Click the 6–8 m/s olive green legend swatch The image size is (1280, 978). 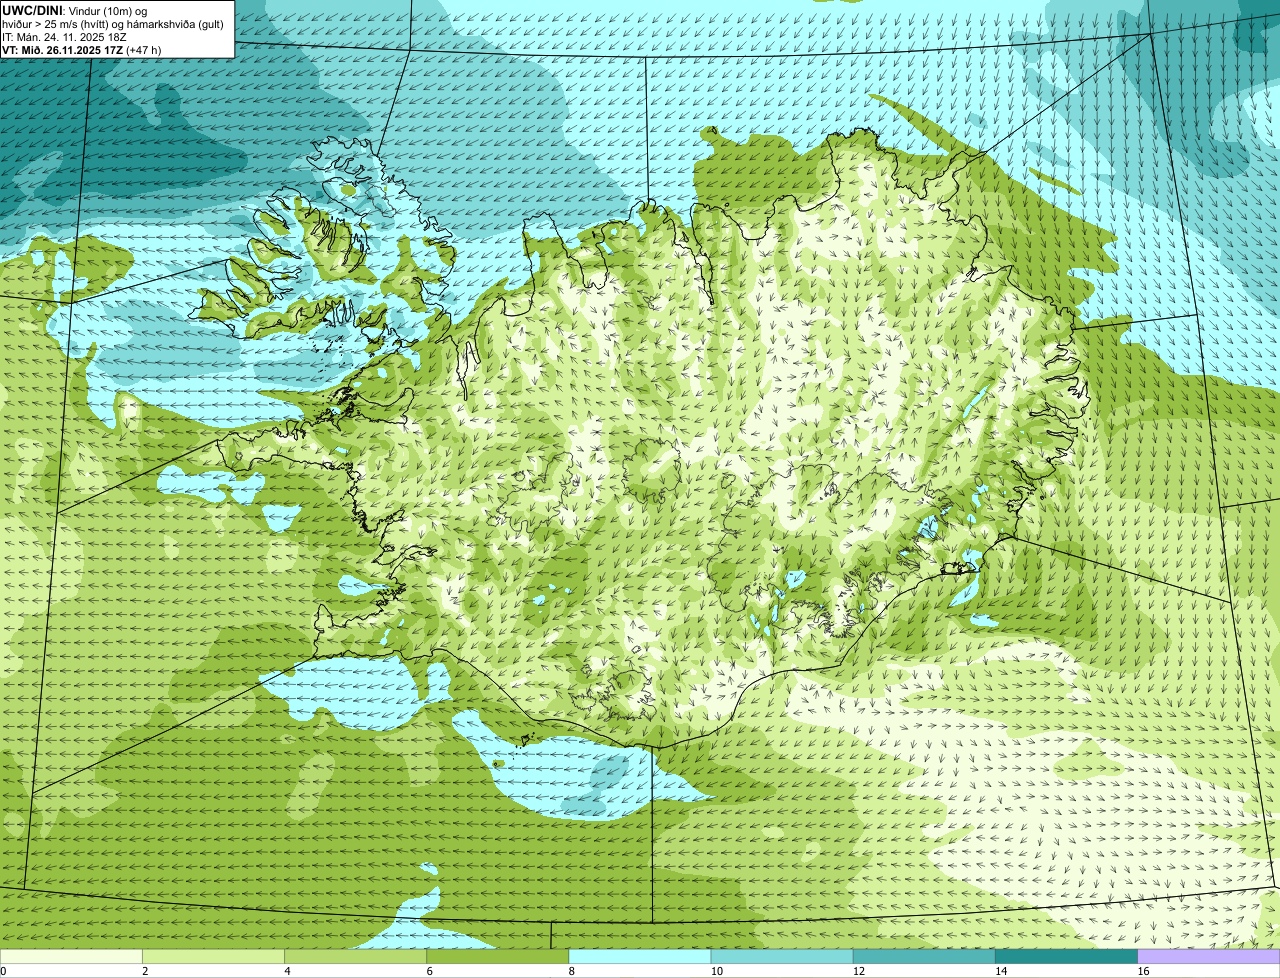coord(498,957)
